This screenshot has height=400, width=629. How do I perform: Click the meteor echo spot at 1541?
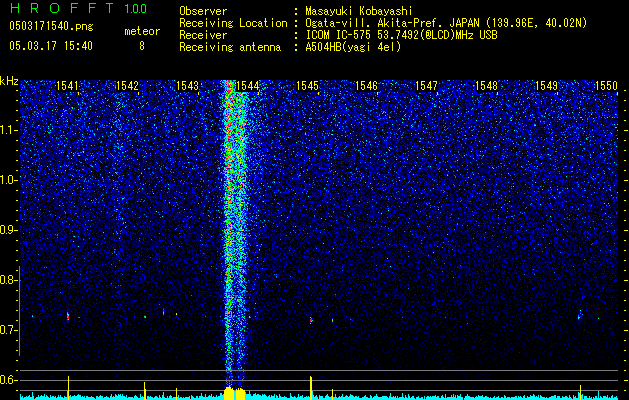68,317
